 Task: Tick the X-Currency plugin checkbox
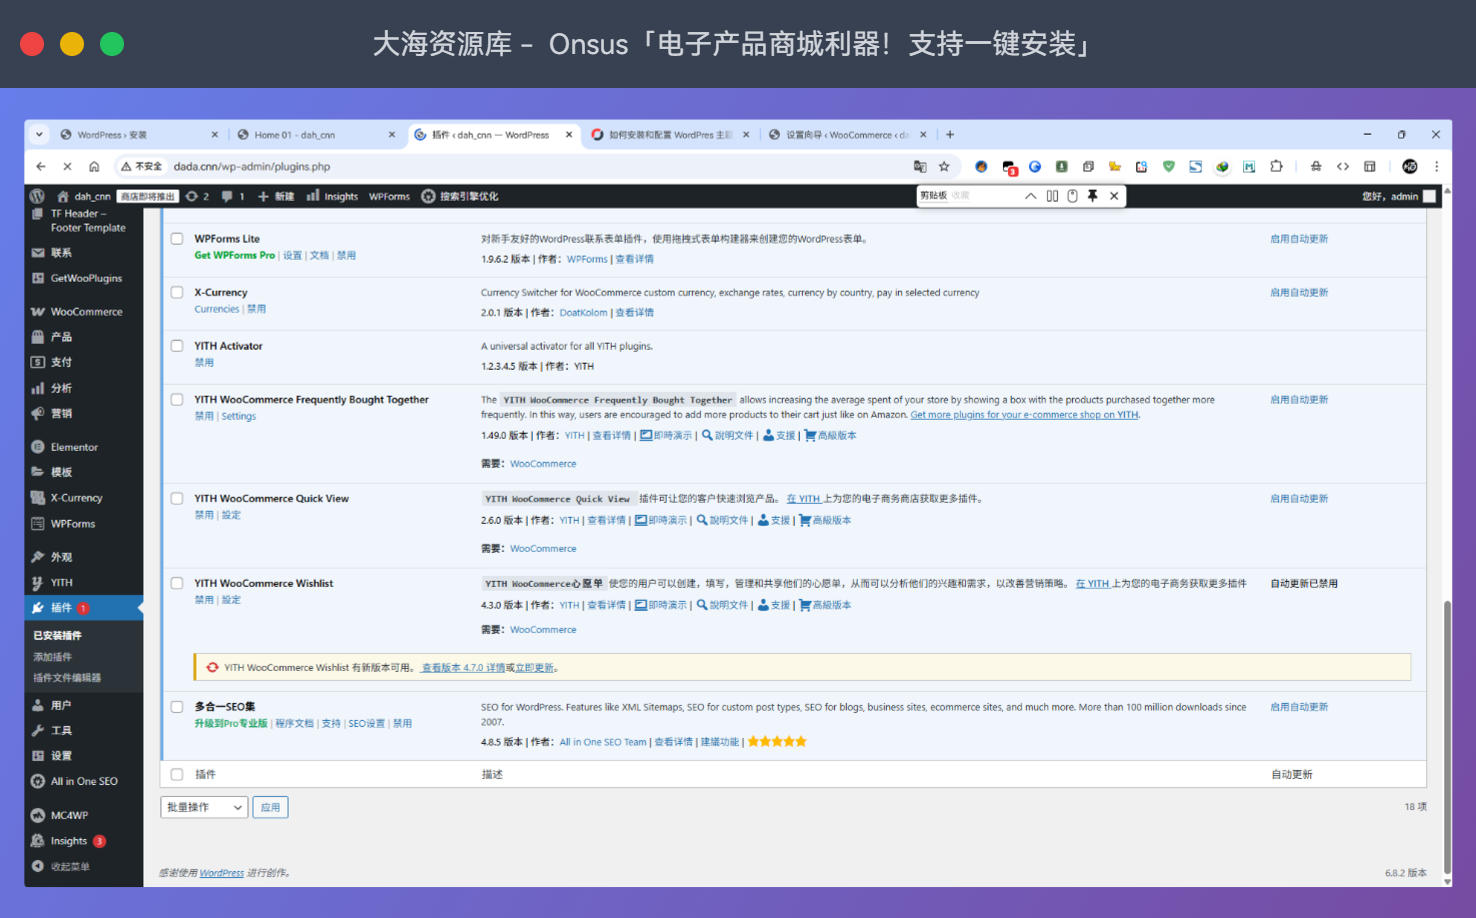(x=177, y=293)
